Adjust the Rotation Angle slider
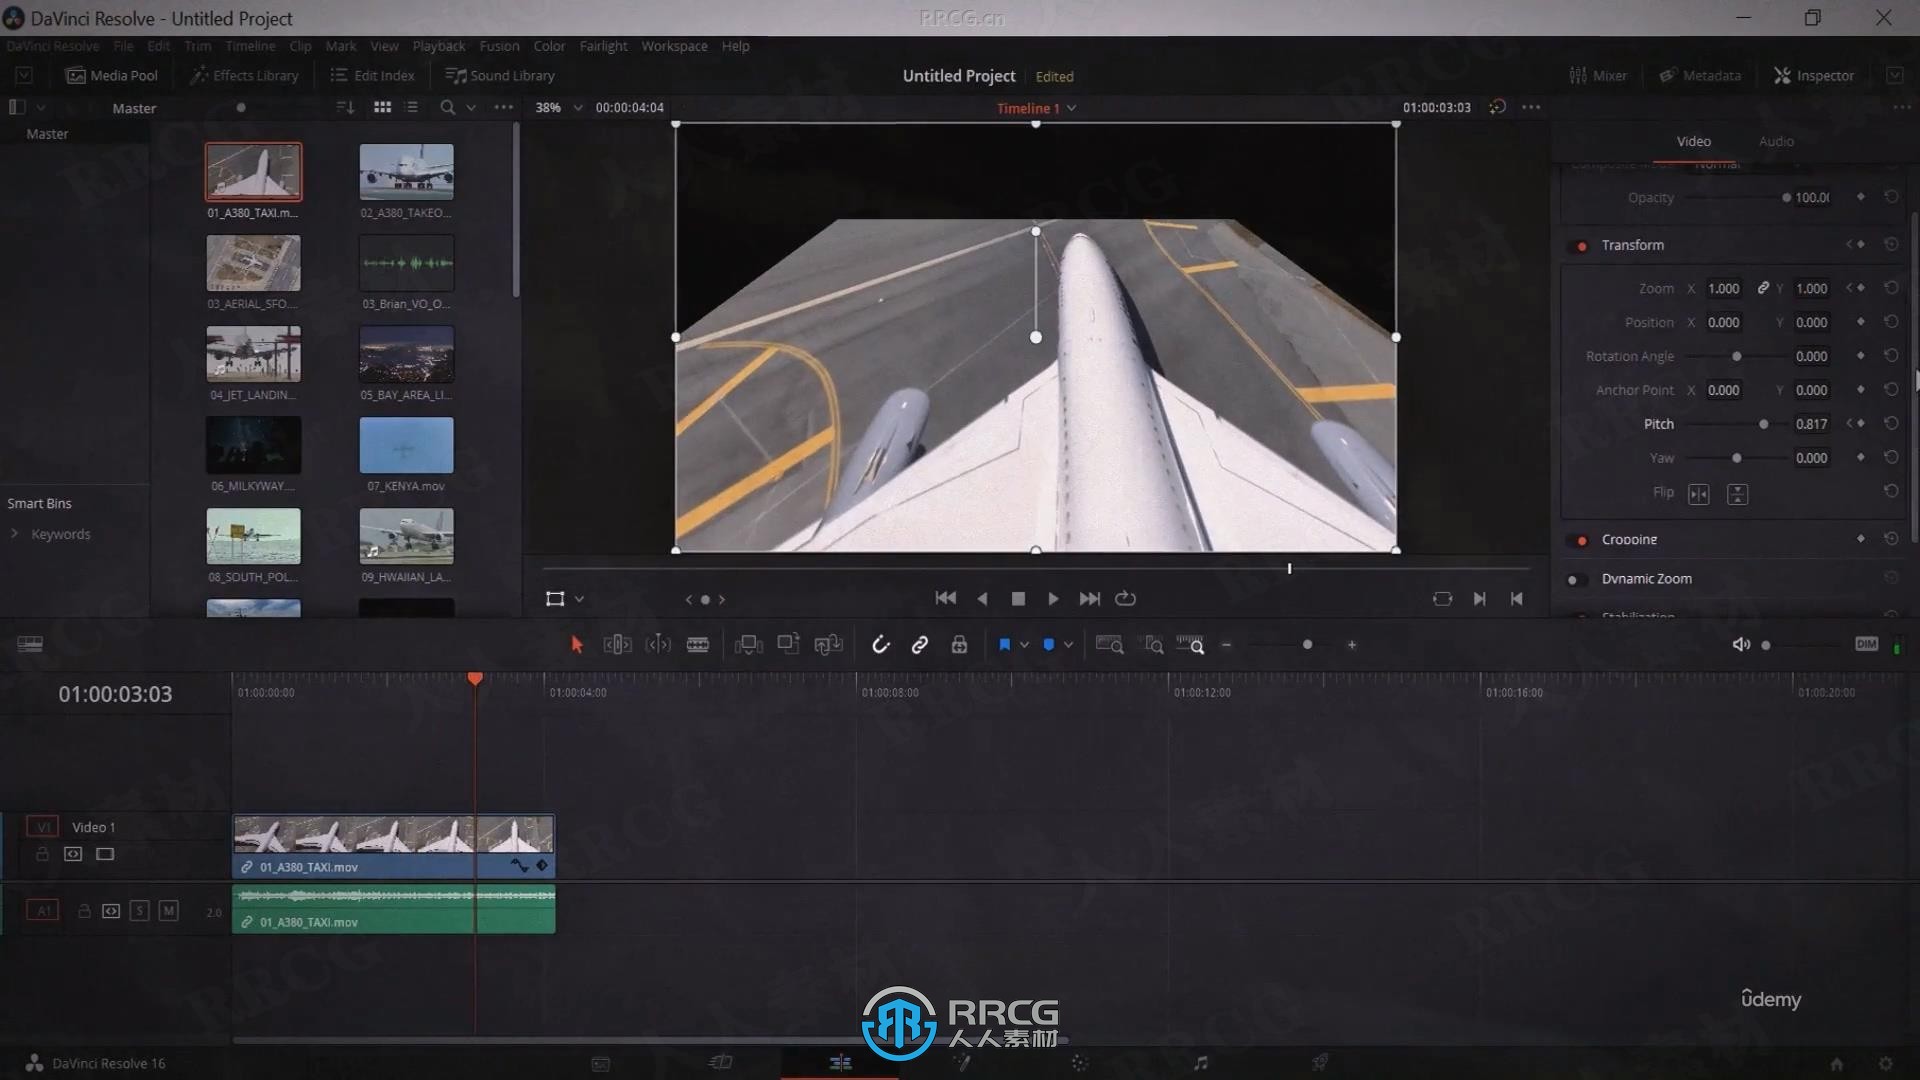This screenshot has width=1920, height=1080. (x=1738, y=356)
